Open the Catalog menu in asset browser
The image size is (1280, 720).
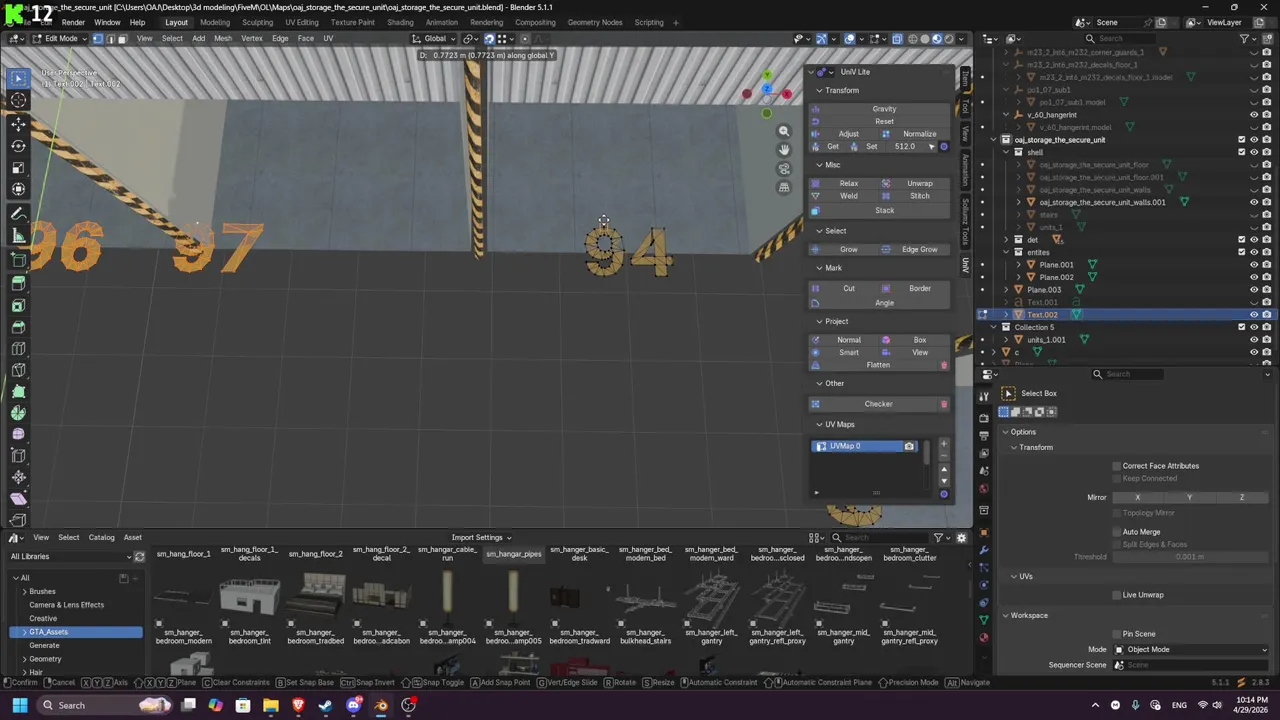click(101, 537)
